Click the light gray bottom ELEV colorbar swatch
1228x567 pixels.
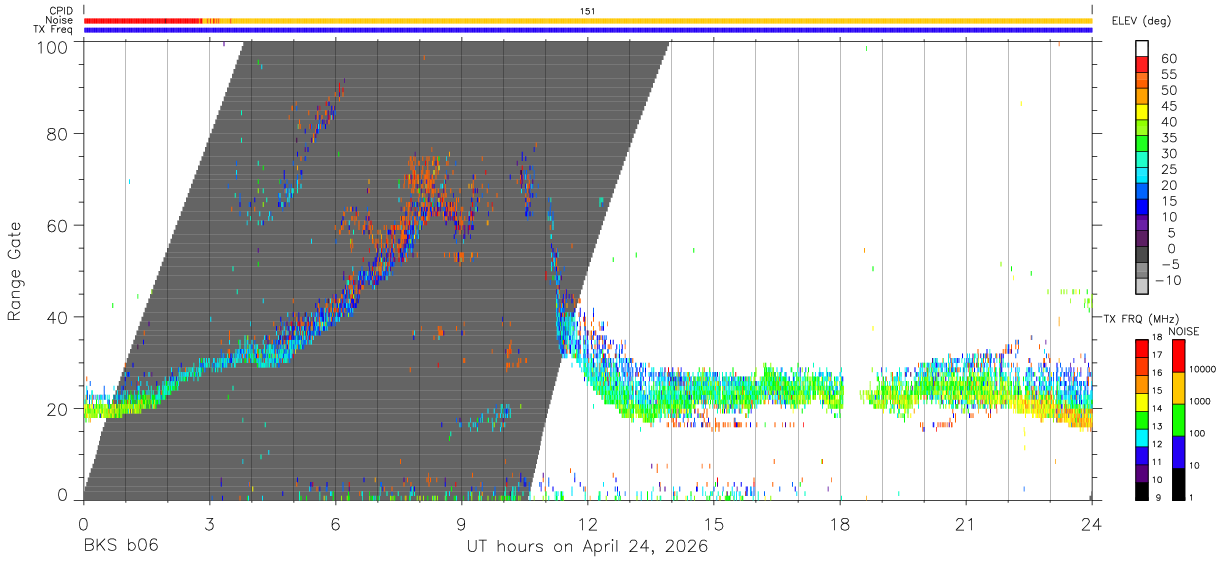[1142, 288]
